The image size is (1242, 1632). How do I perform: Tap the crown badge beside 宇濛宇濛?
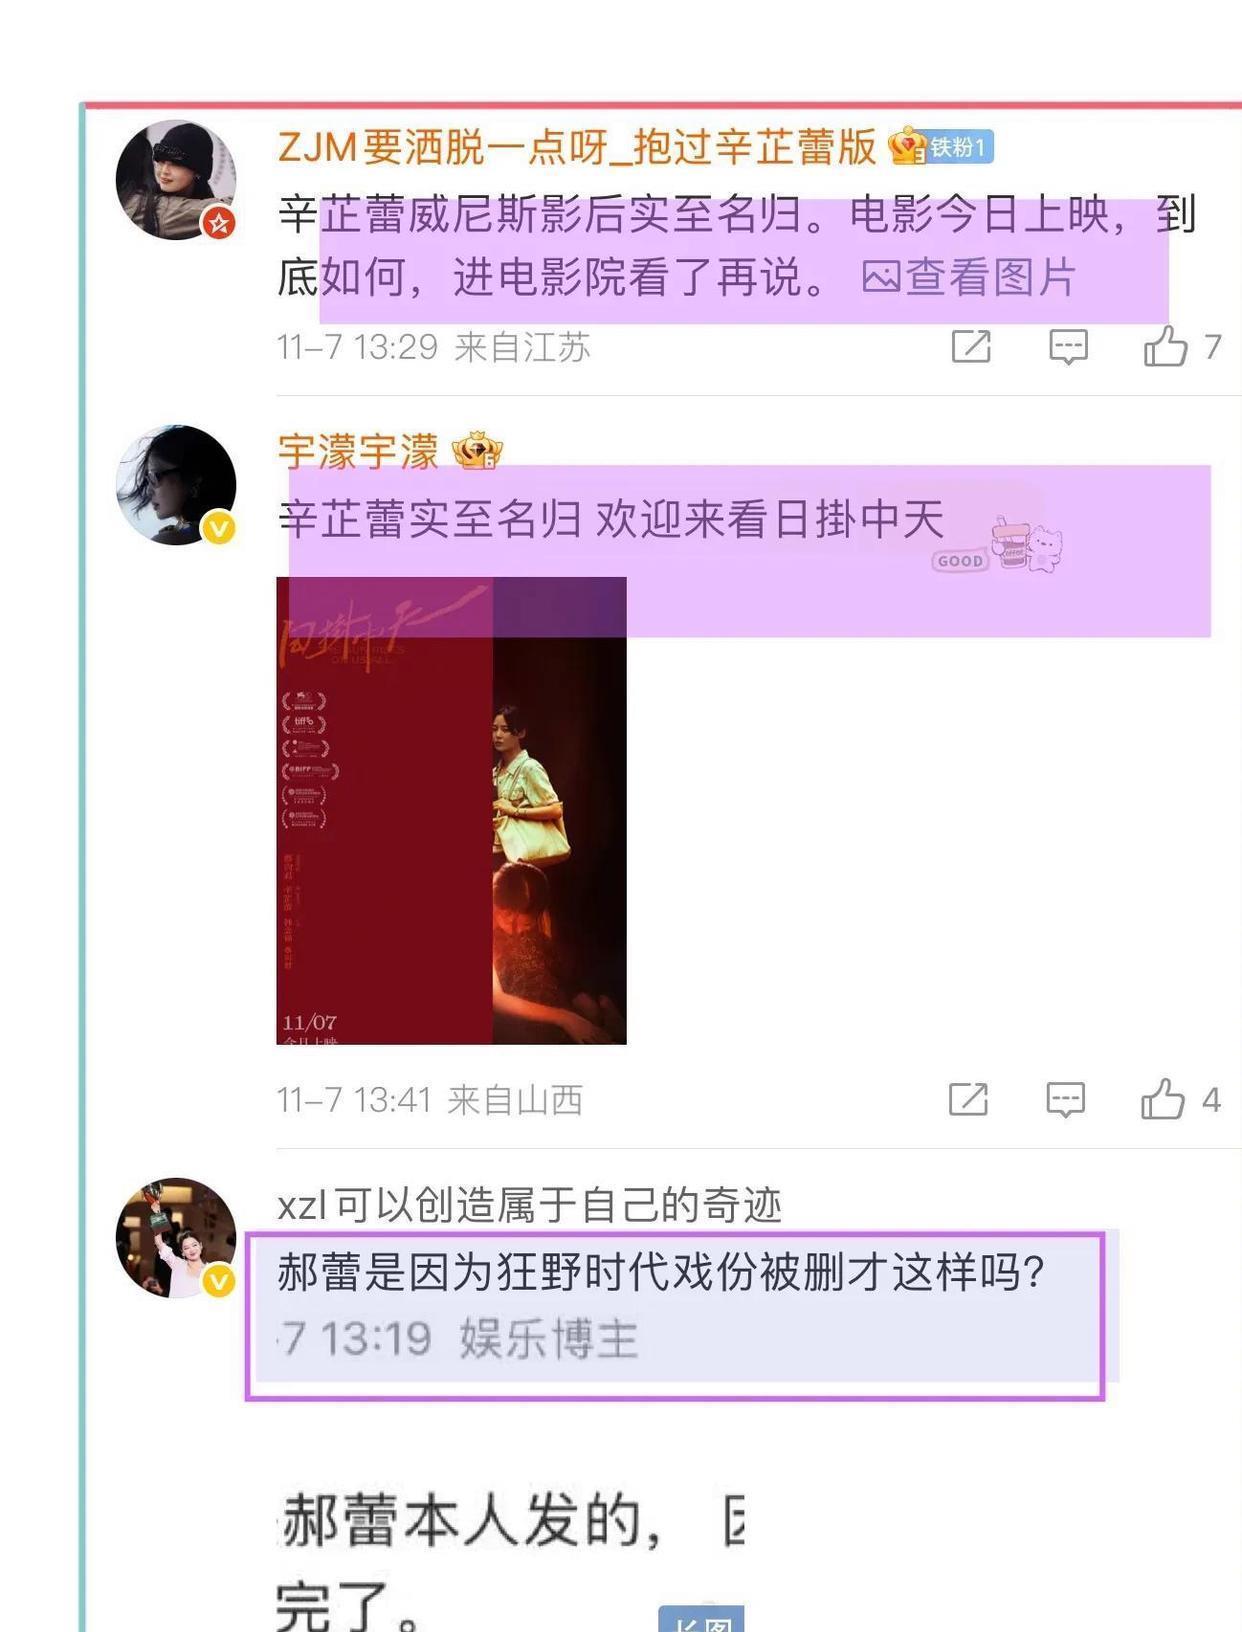point(477,451)
